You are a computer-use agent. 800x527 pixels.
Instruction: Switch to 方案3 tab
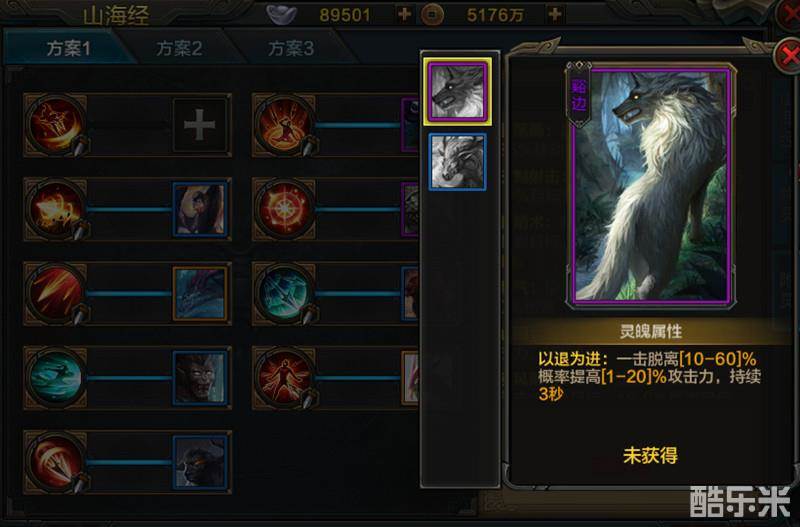coord(290,48)
